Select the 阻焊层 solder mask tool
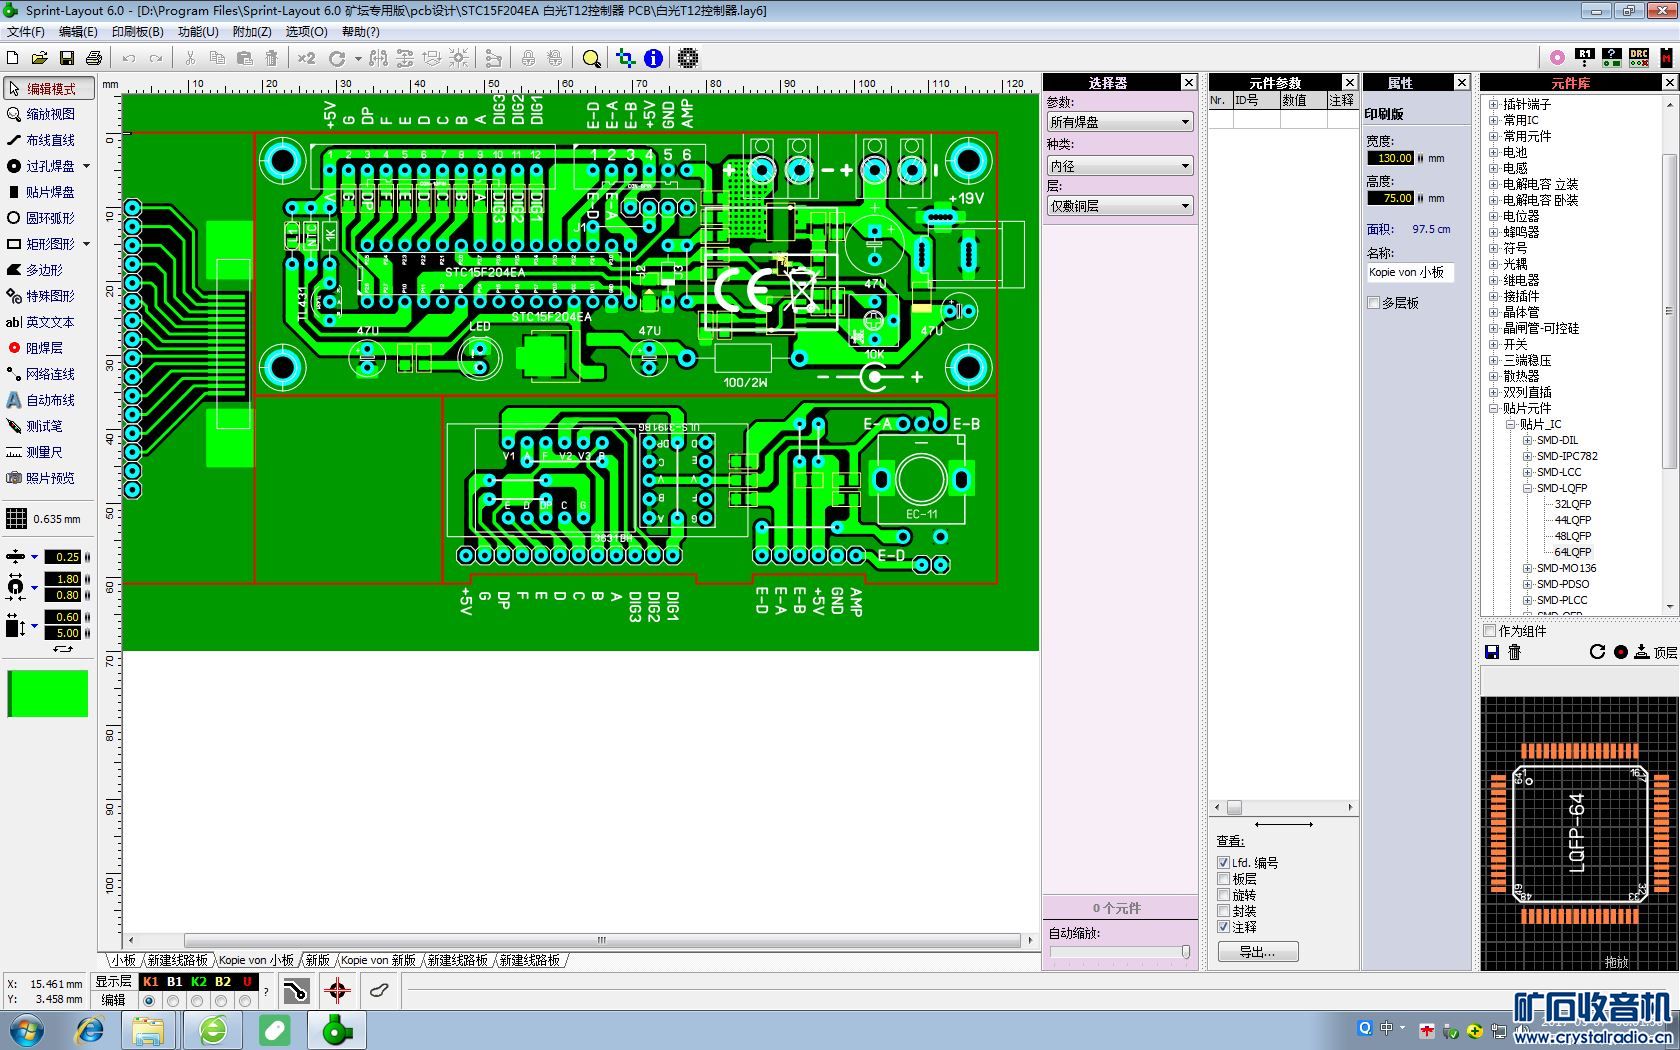1680x1050 pixels. [49, 348]
